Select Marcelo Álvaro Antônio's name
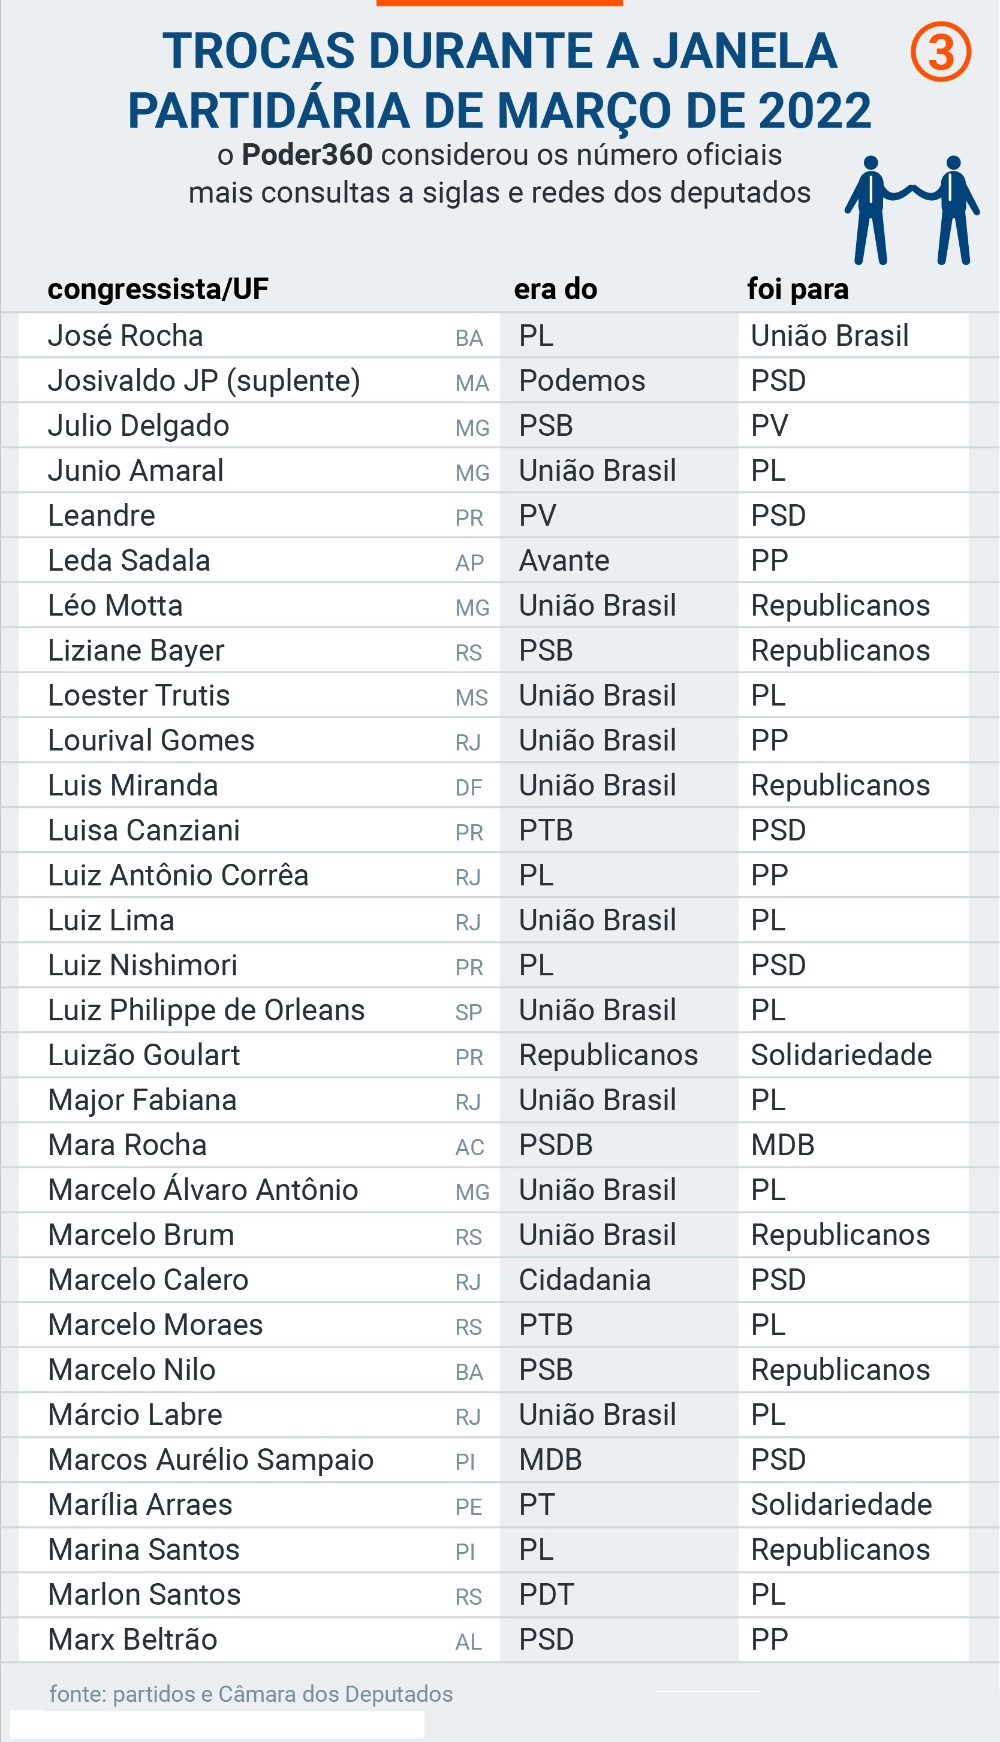Viewport: 1000px width, 1742px height. tap(203, 1191)
